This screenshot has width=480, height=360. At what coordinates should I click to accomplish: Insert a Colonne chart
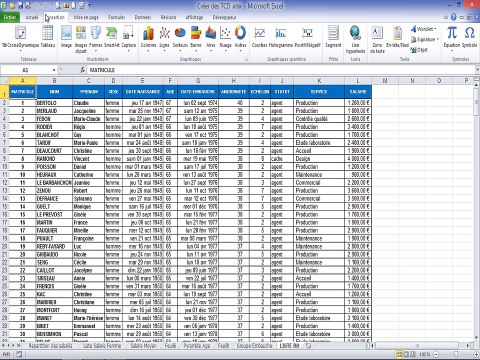tap(148, 38)
